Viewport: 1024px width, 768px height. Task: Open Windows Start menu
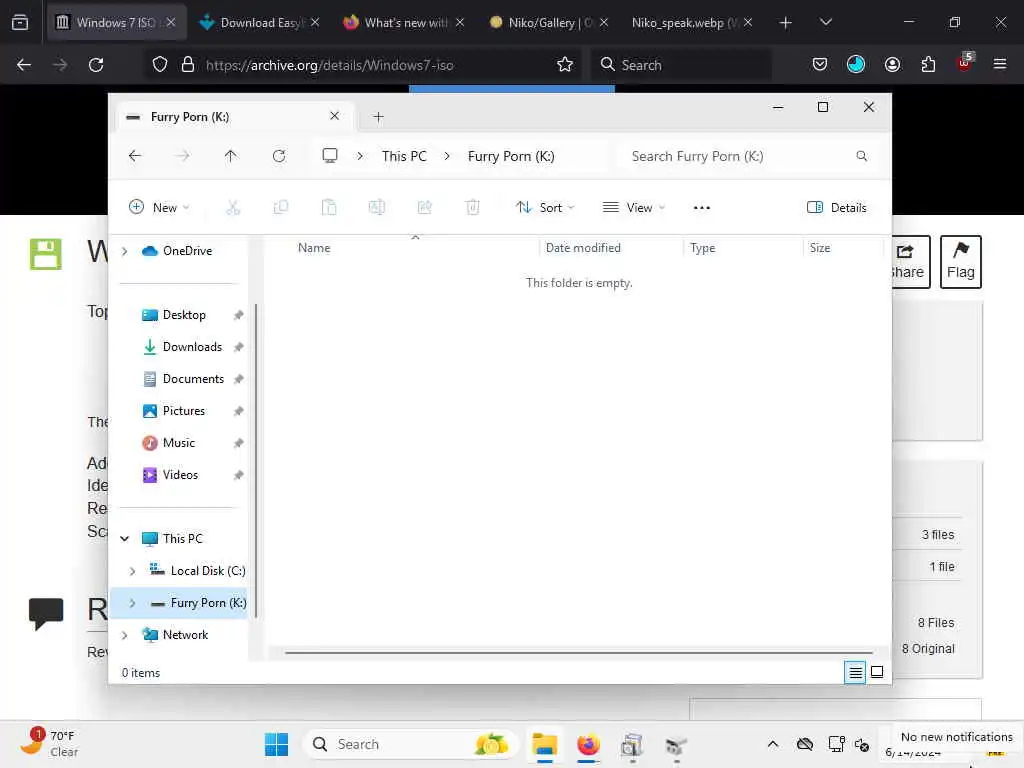click(x=276, y=744)
